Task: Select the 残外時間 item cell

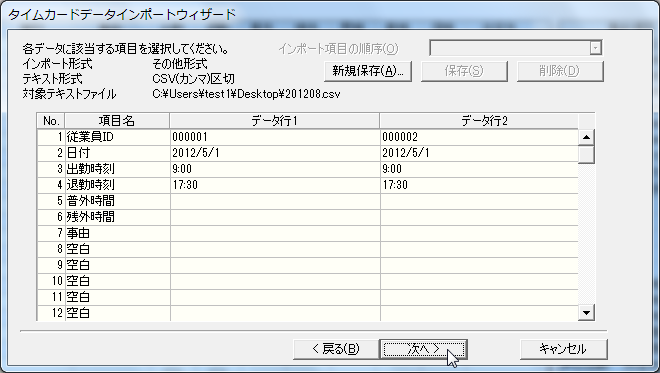Action: pyautogui.click(x=117, y=217)
